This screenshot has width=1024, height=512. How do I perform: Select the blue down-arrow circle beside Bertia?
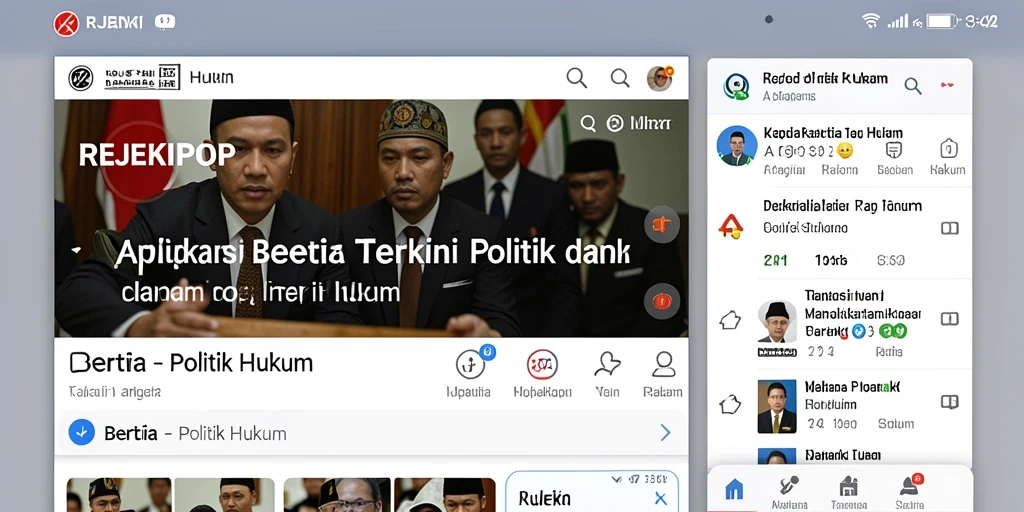click(x=82, y=432)
